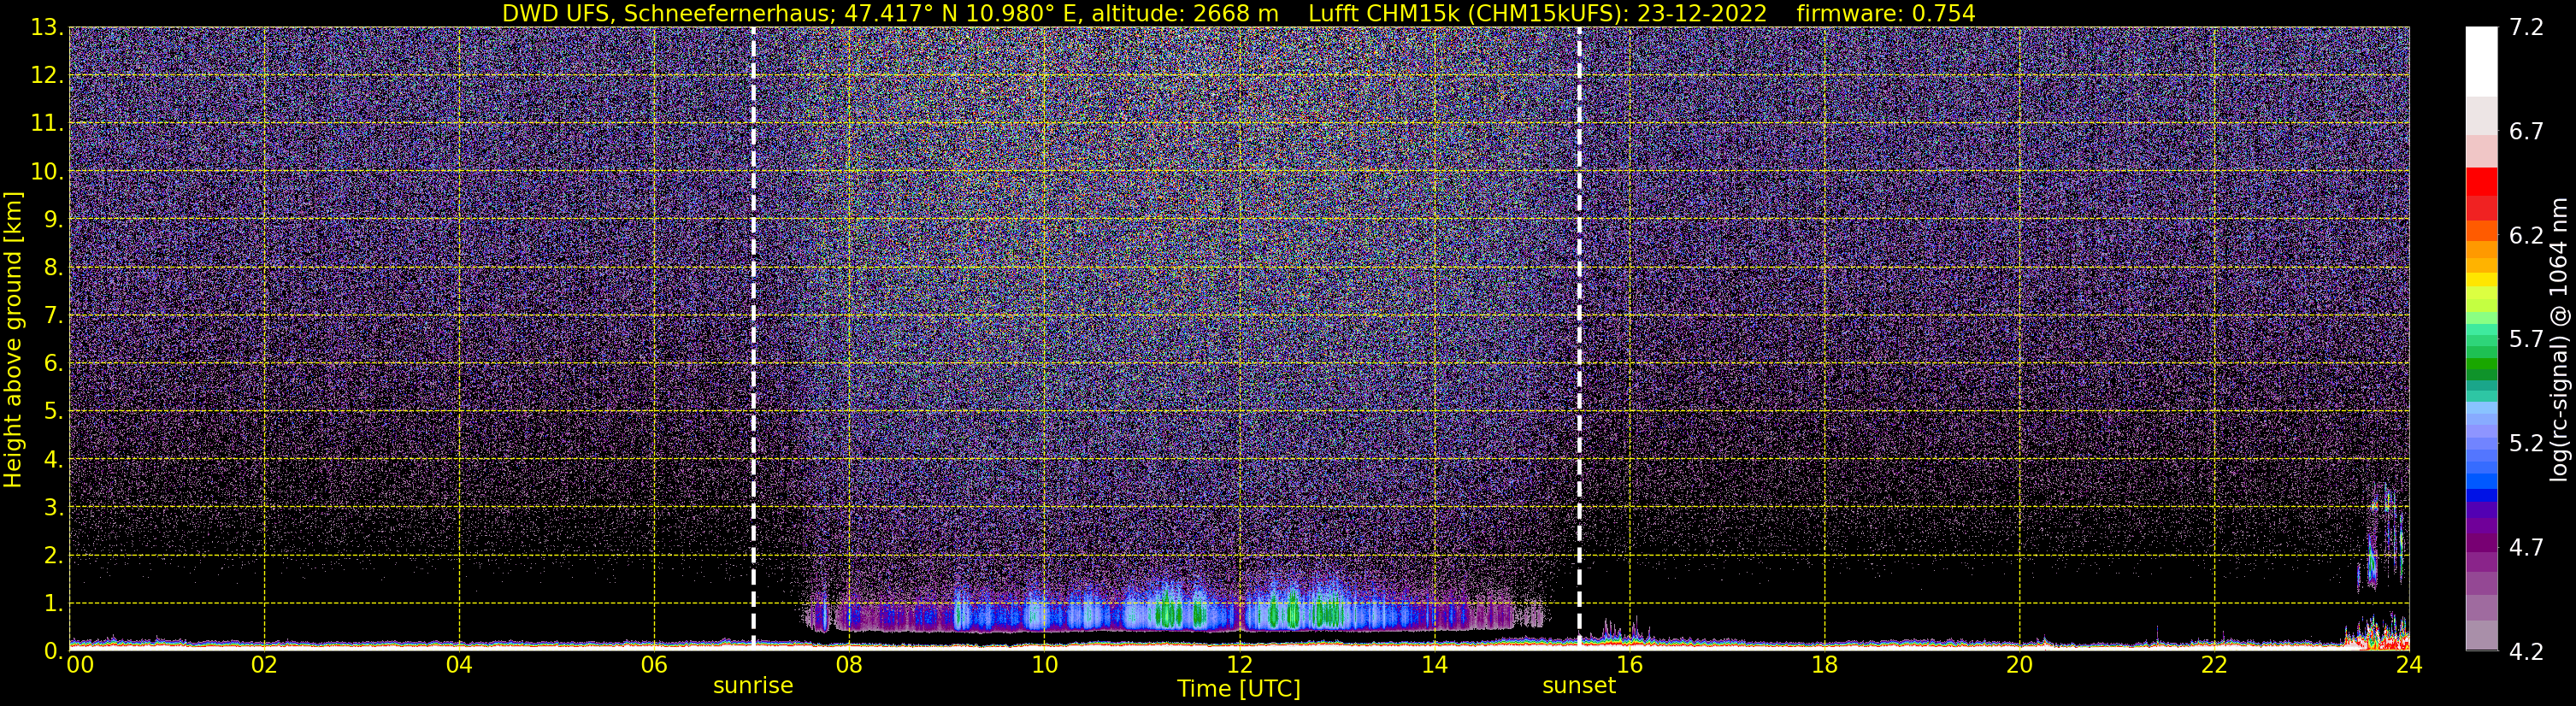Viewport: 2576px width, 706px height.
Task: Click the y-axis tick label '2.'
Action: click(54, 556)
